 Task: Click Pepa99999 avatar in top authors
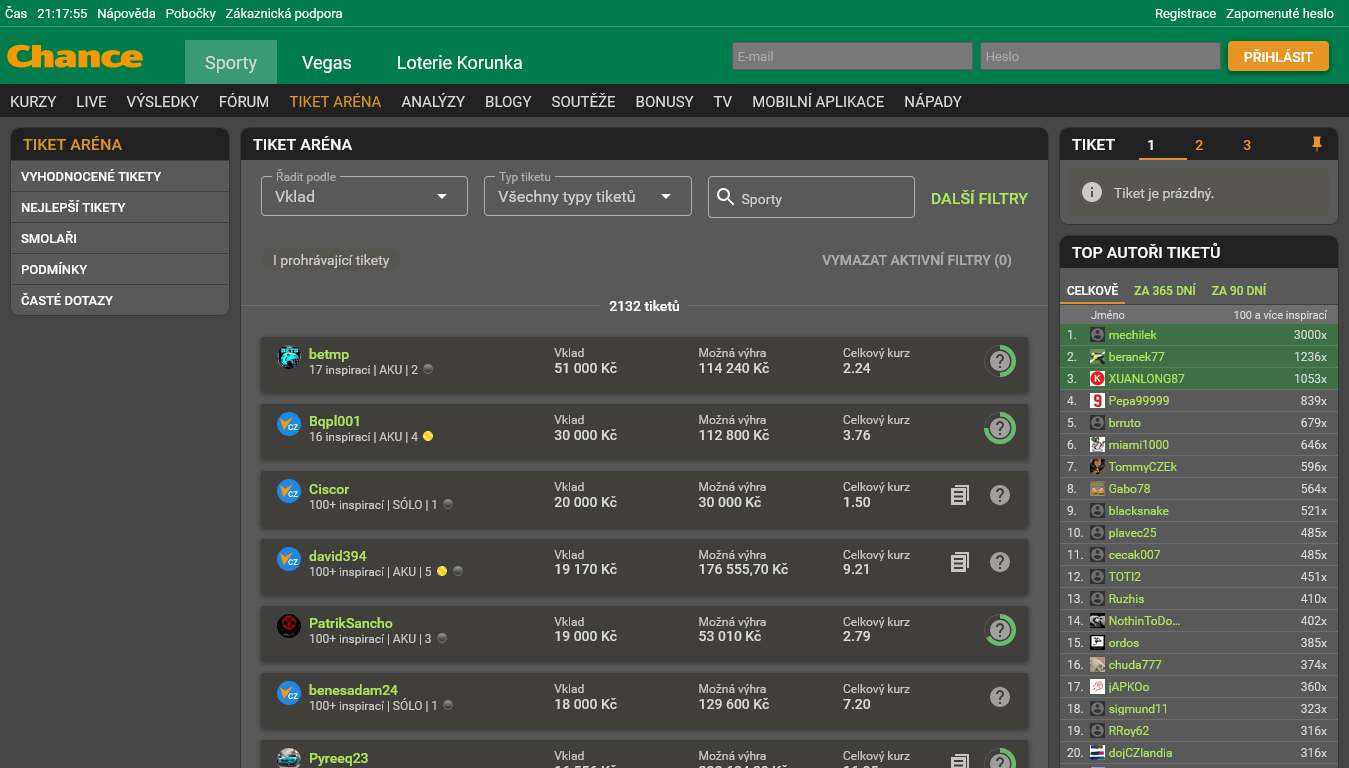tap(1097, 401)
